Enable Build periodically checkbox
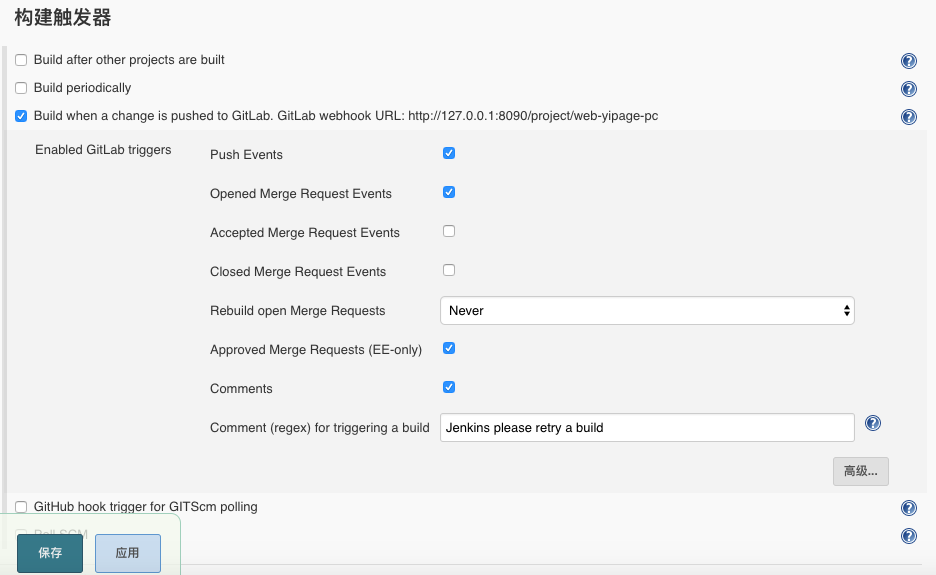 [x=21, y=88]
